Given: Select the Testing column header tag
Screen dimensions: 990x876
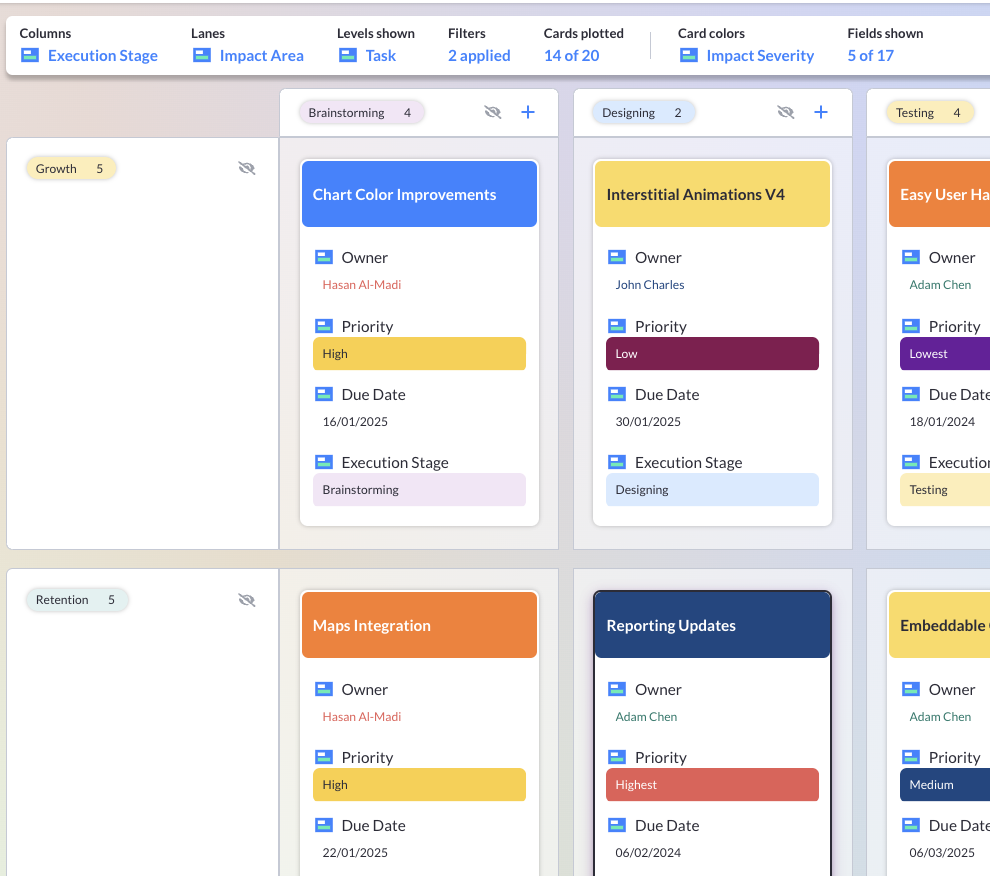Looking at the screenshot, I should (929, 112).
